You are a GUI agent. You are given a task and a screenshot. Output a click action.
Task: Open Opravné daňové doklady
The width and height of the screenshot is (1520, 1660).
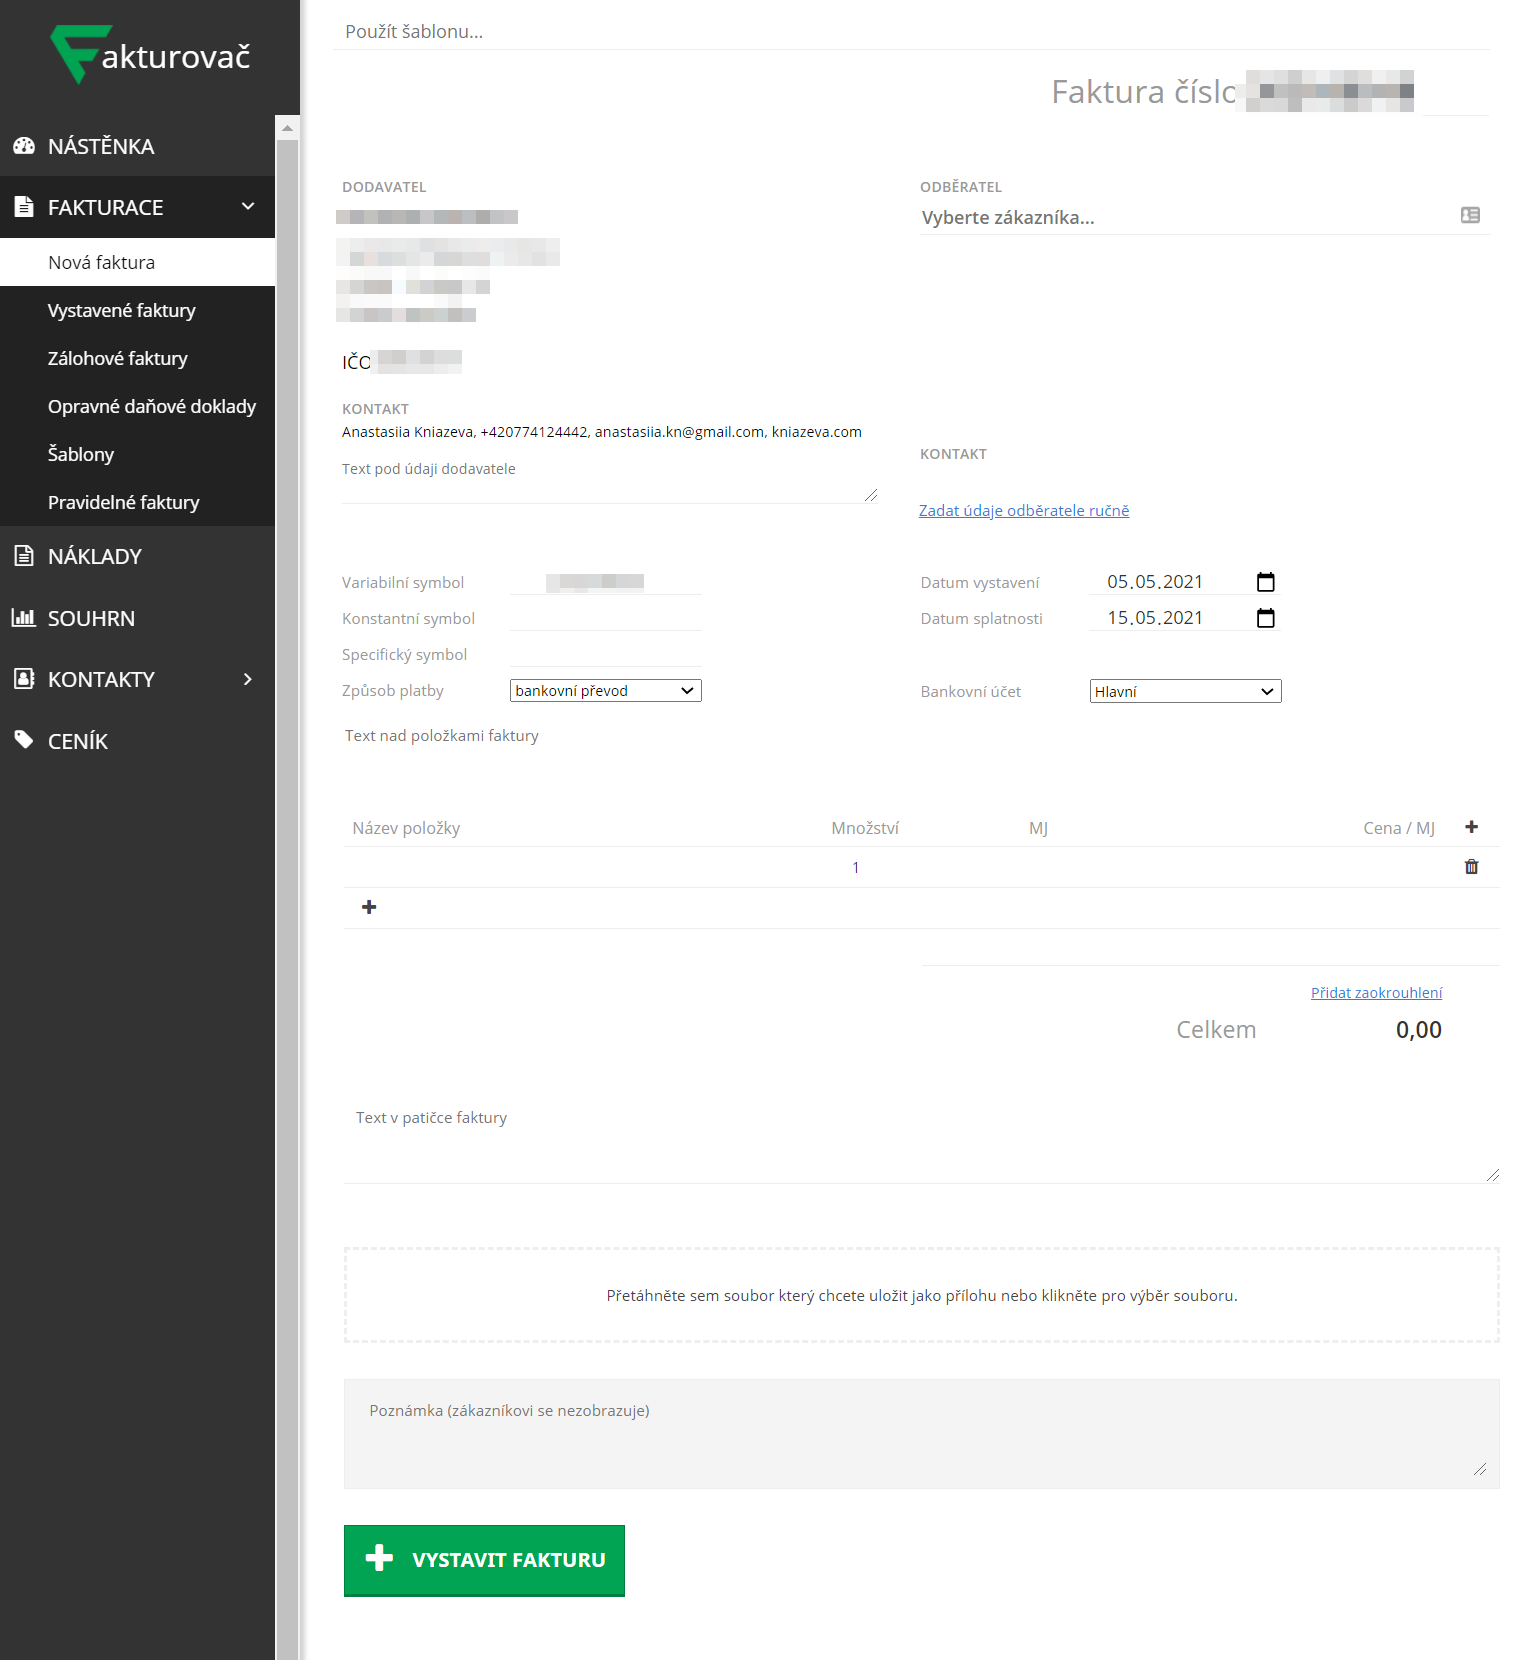(137, 406)
